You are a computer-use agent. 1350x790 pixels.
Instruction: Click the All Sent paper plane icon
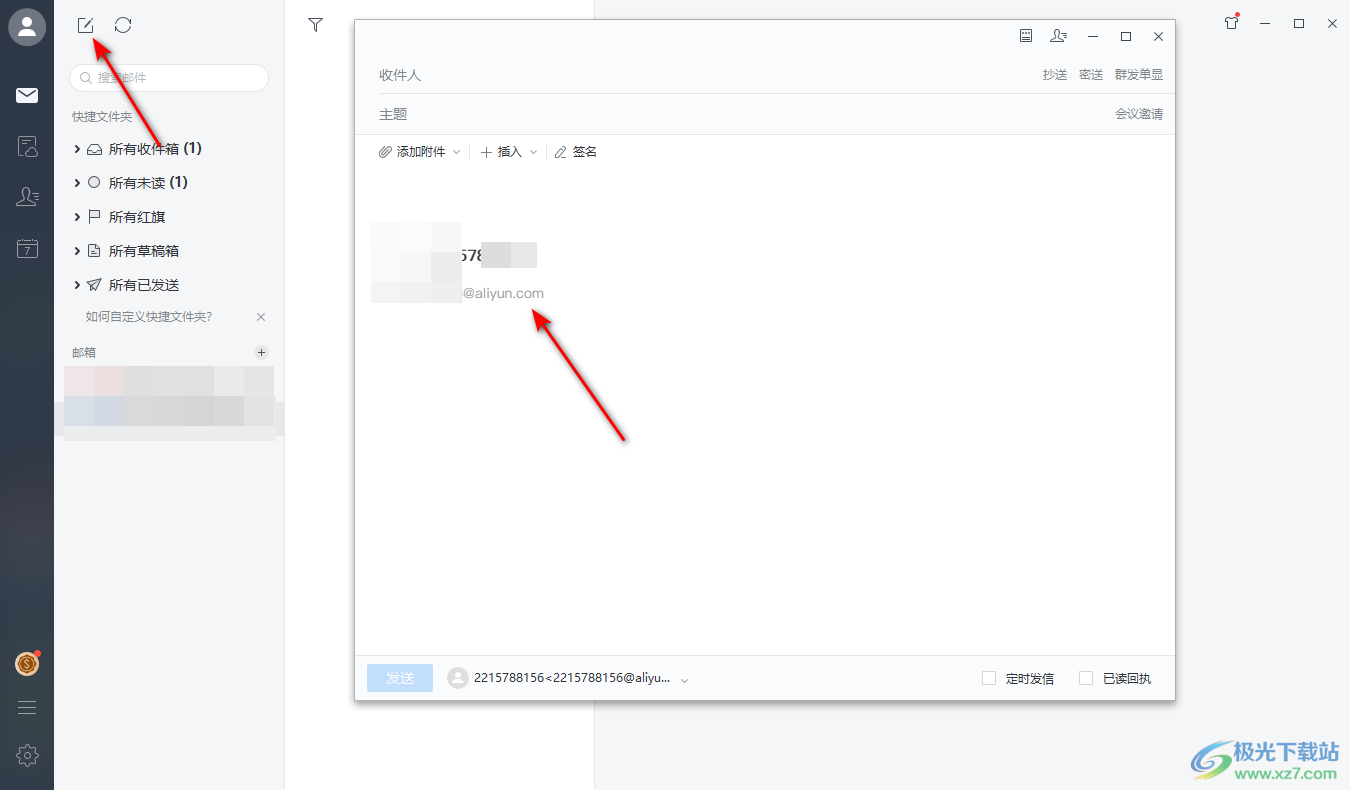(94, 285)
